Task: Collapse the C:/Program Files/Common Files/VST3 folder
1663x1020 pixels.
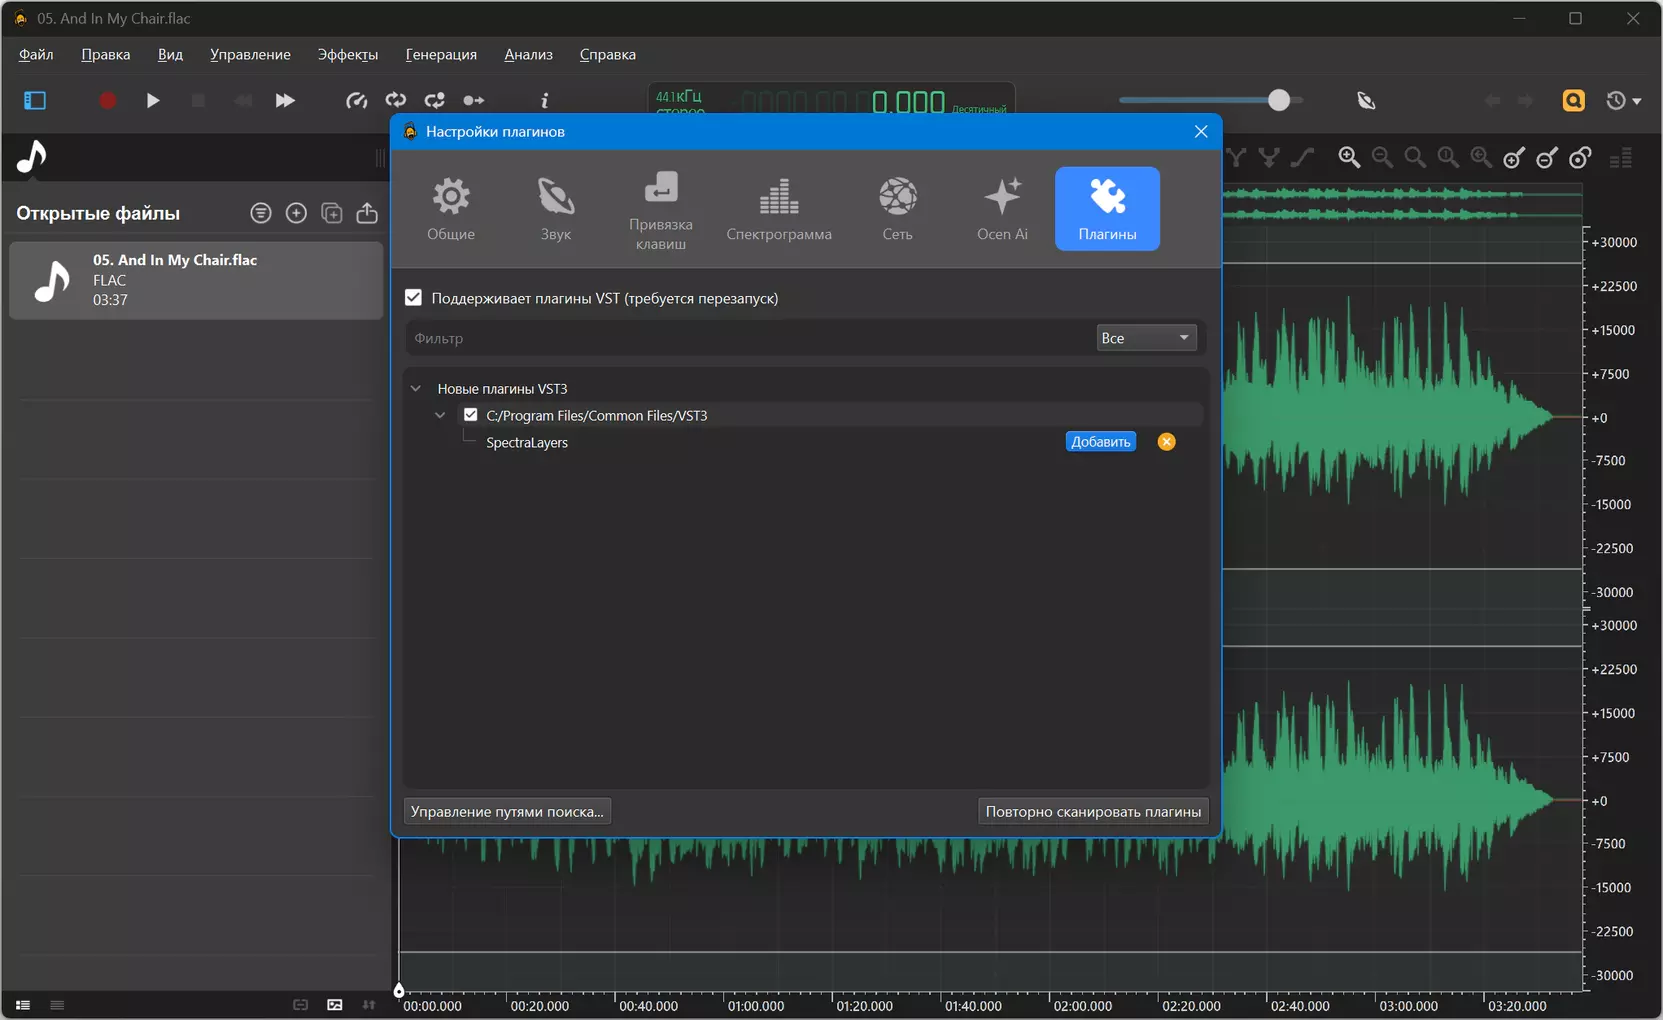Action: tap(440, 415)
